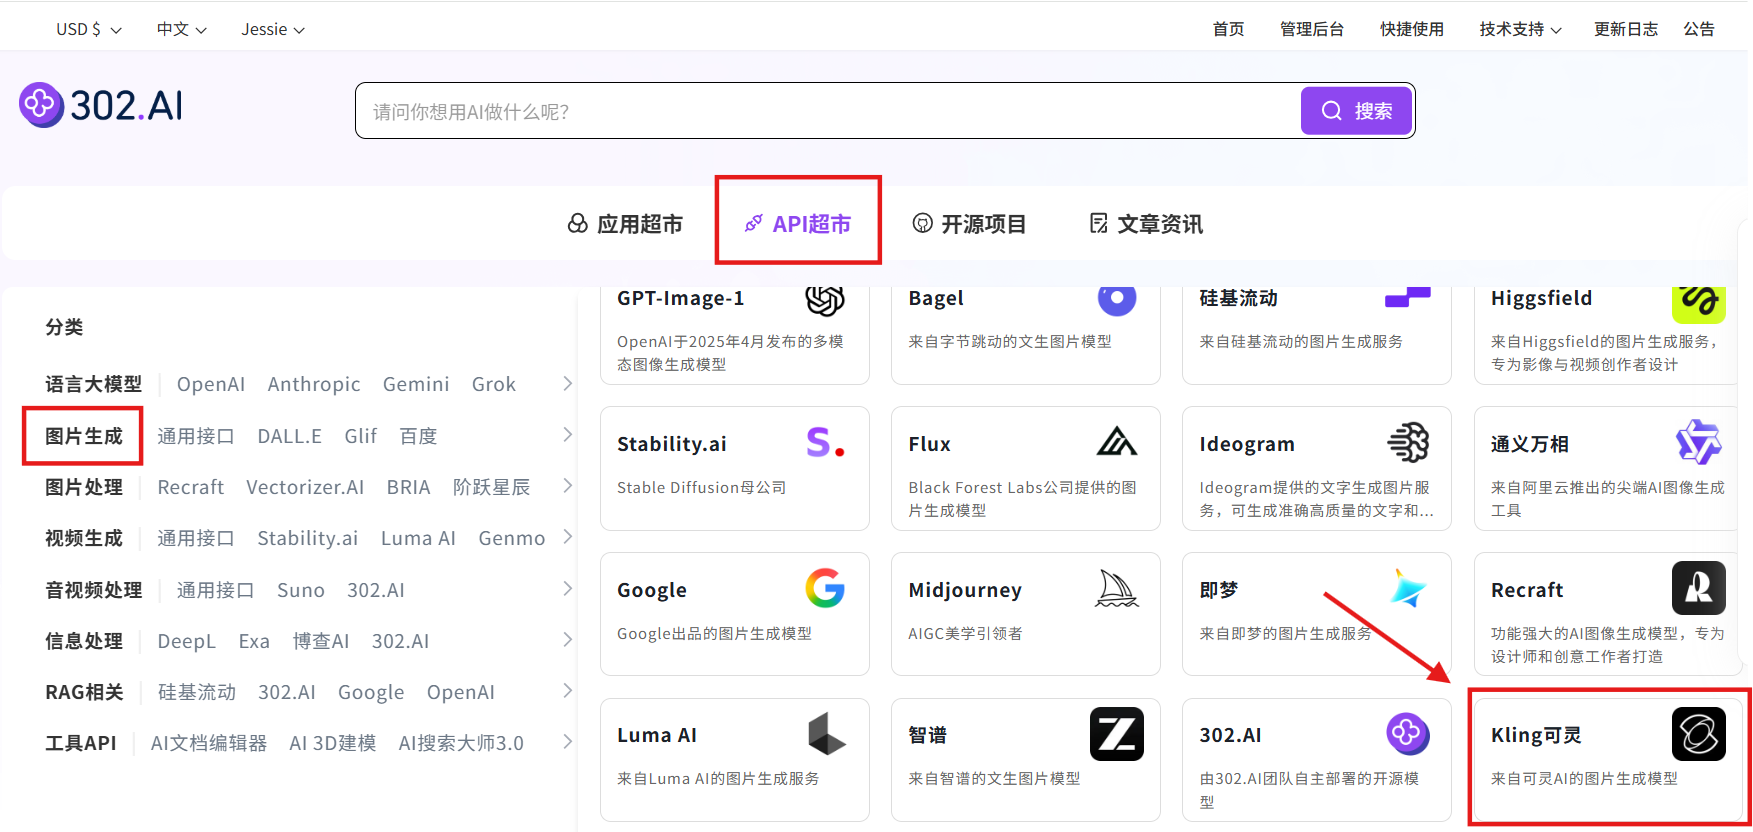Open the Jessie account dropdown
The height and width of the screenshot is (832, 1753).
coord(273,29)
